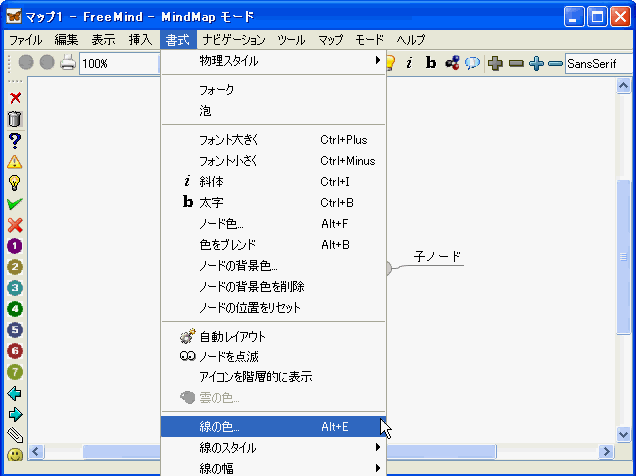Add the light bulb idea icon in sidebar
This screenshot has height=476, width=636.
coord(15,183)
